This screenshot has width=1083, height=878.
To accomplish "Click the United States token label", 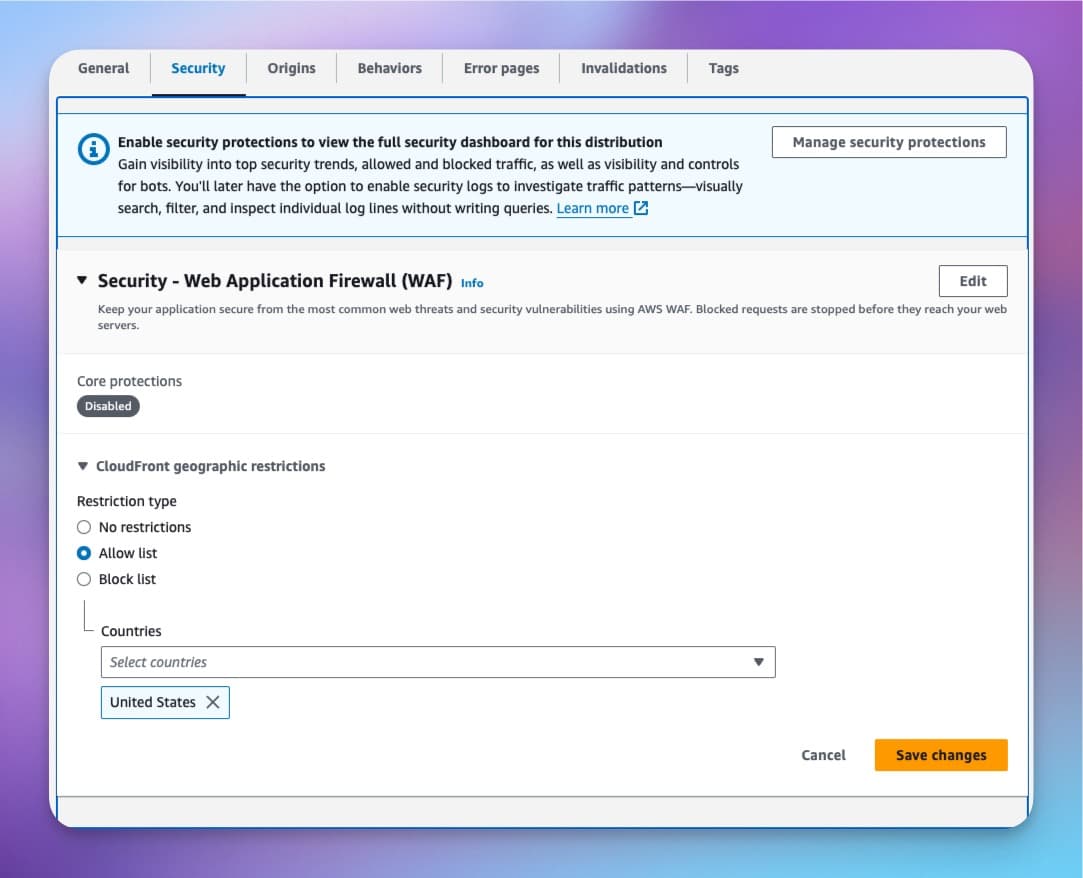I will tap(153, 703).
